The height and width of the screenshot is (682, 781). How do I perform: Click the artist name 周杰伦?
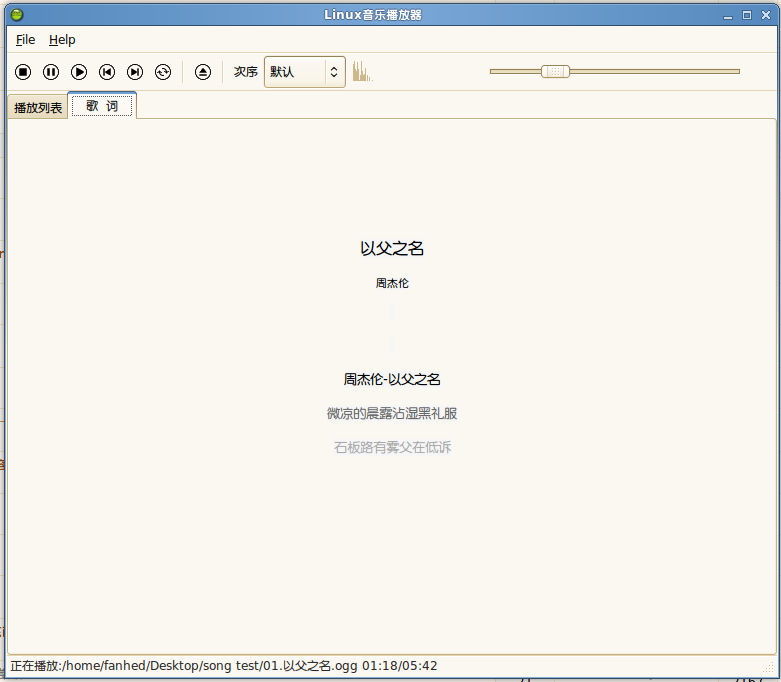(392, 283)
